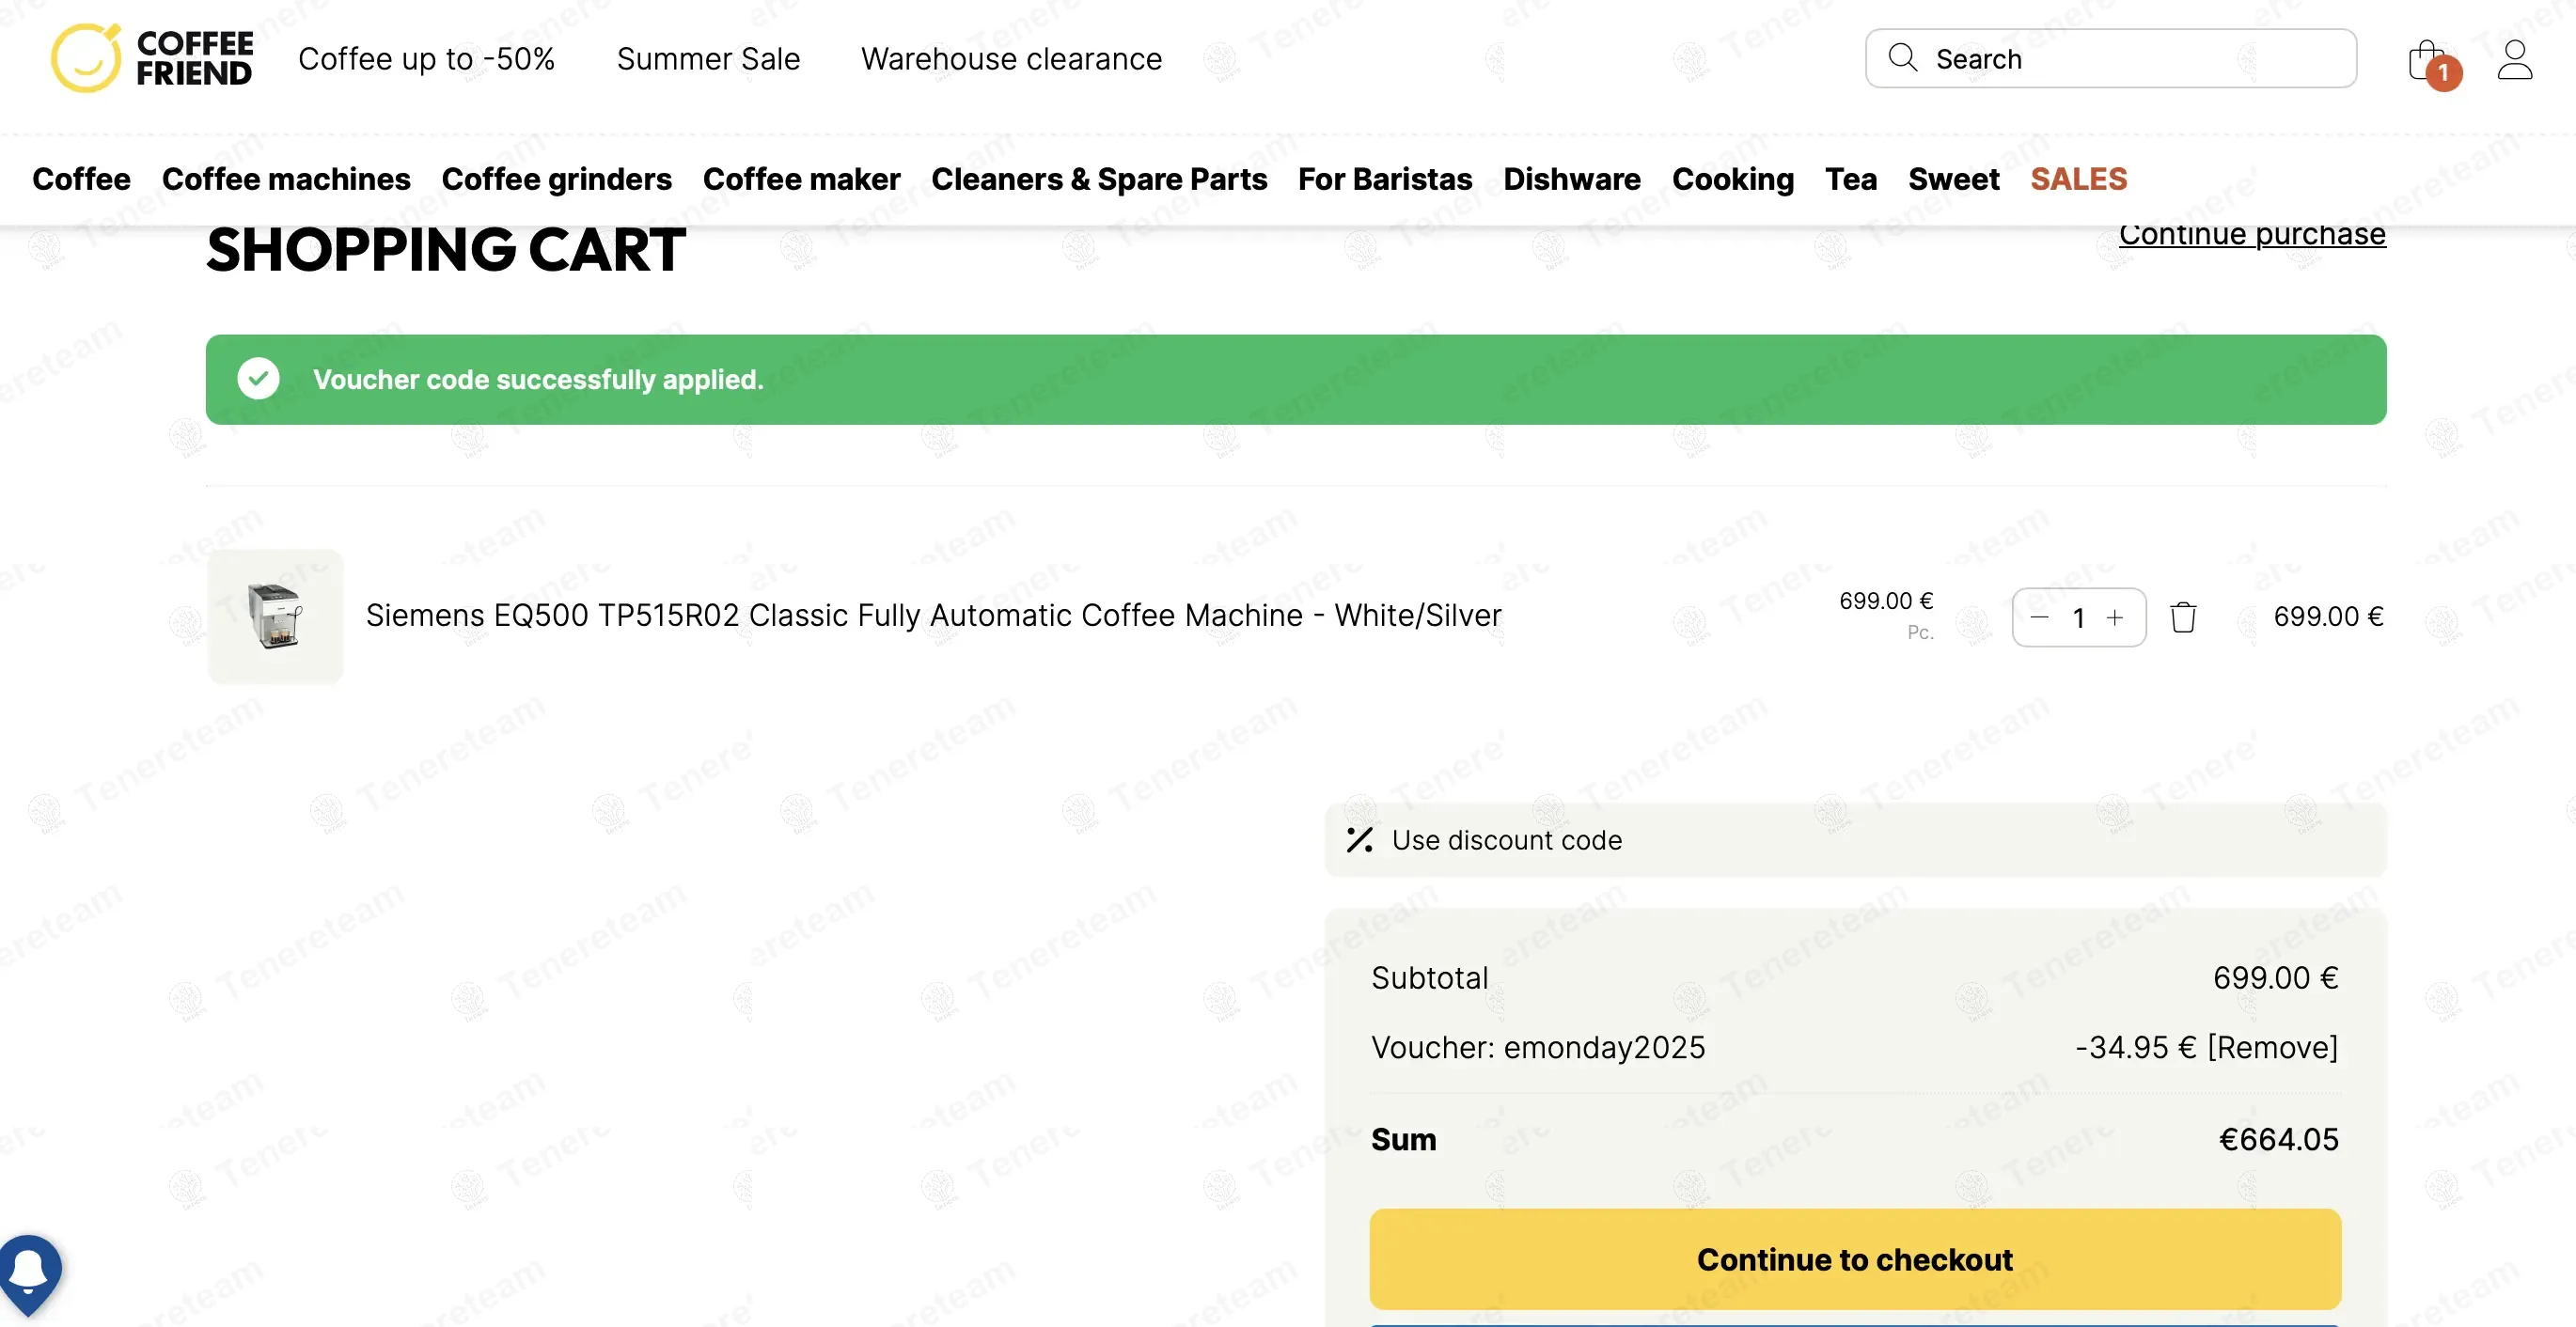Open the Warehouse clearance link
Image resolution: width=2576 pixels, height=1327 pixels.
pyautogui.click(x=1011, y=59)
